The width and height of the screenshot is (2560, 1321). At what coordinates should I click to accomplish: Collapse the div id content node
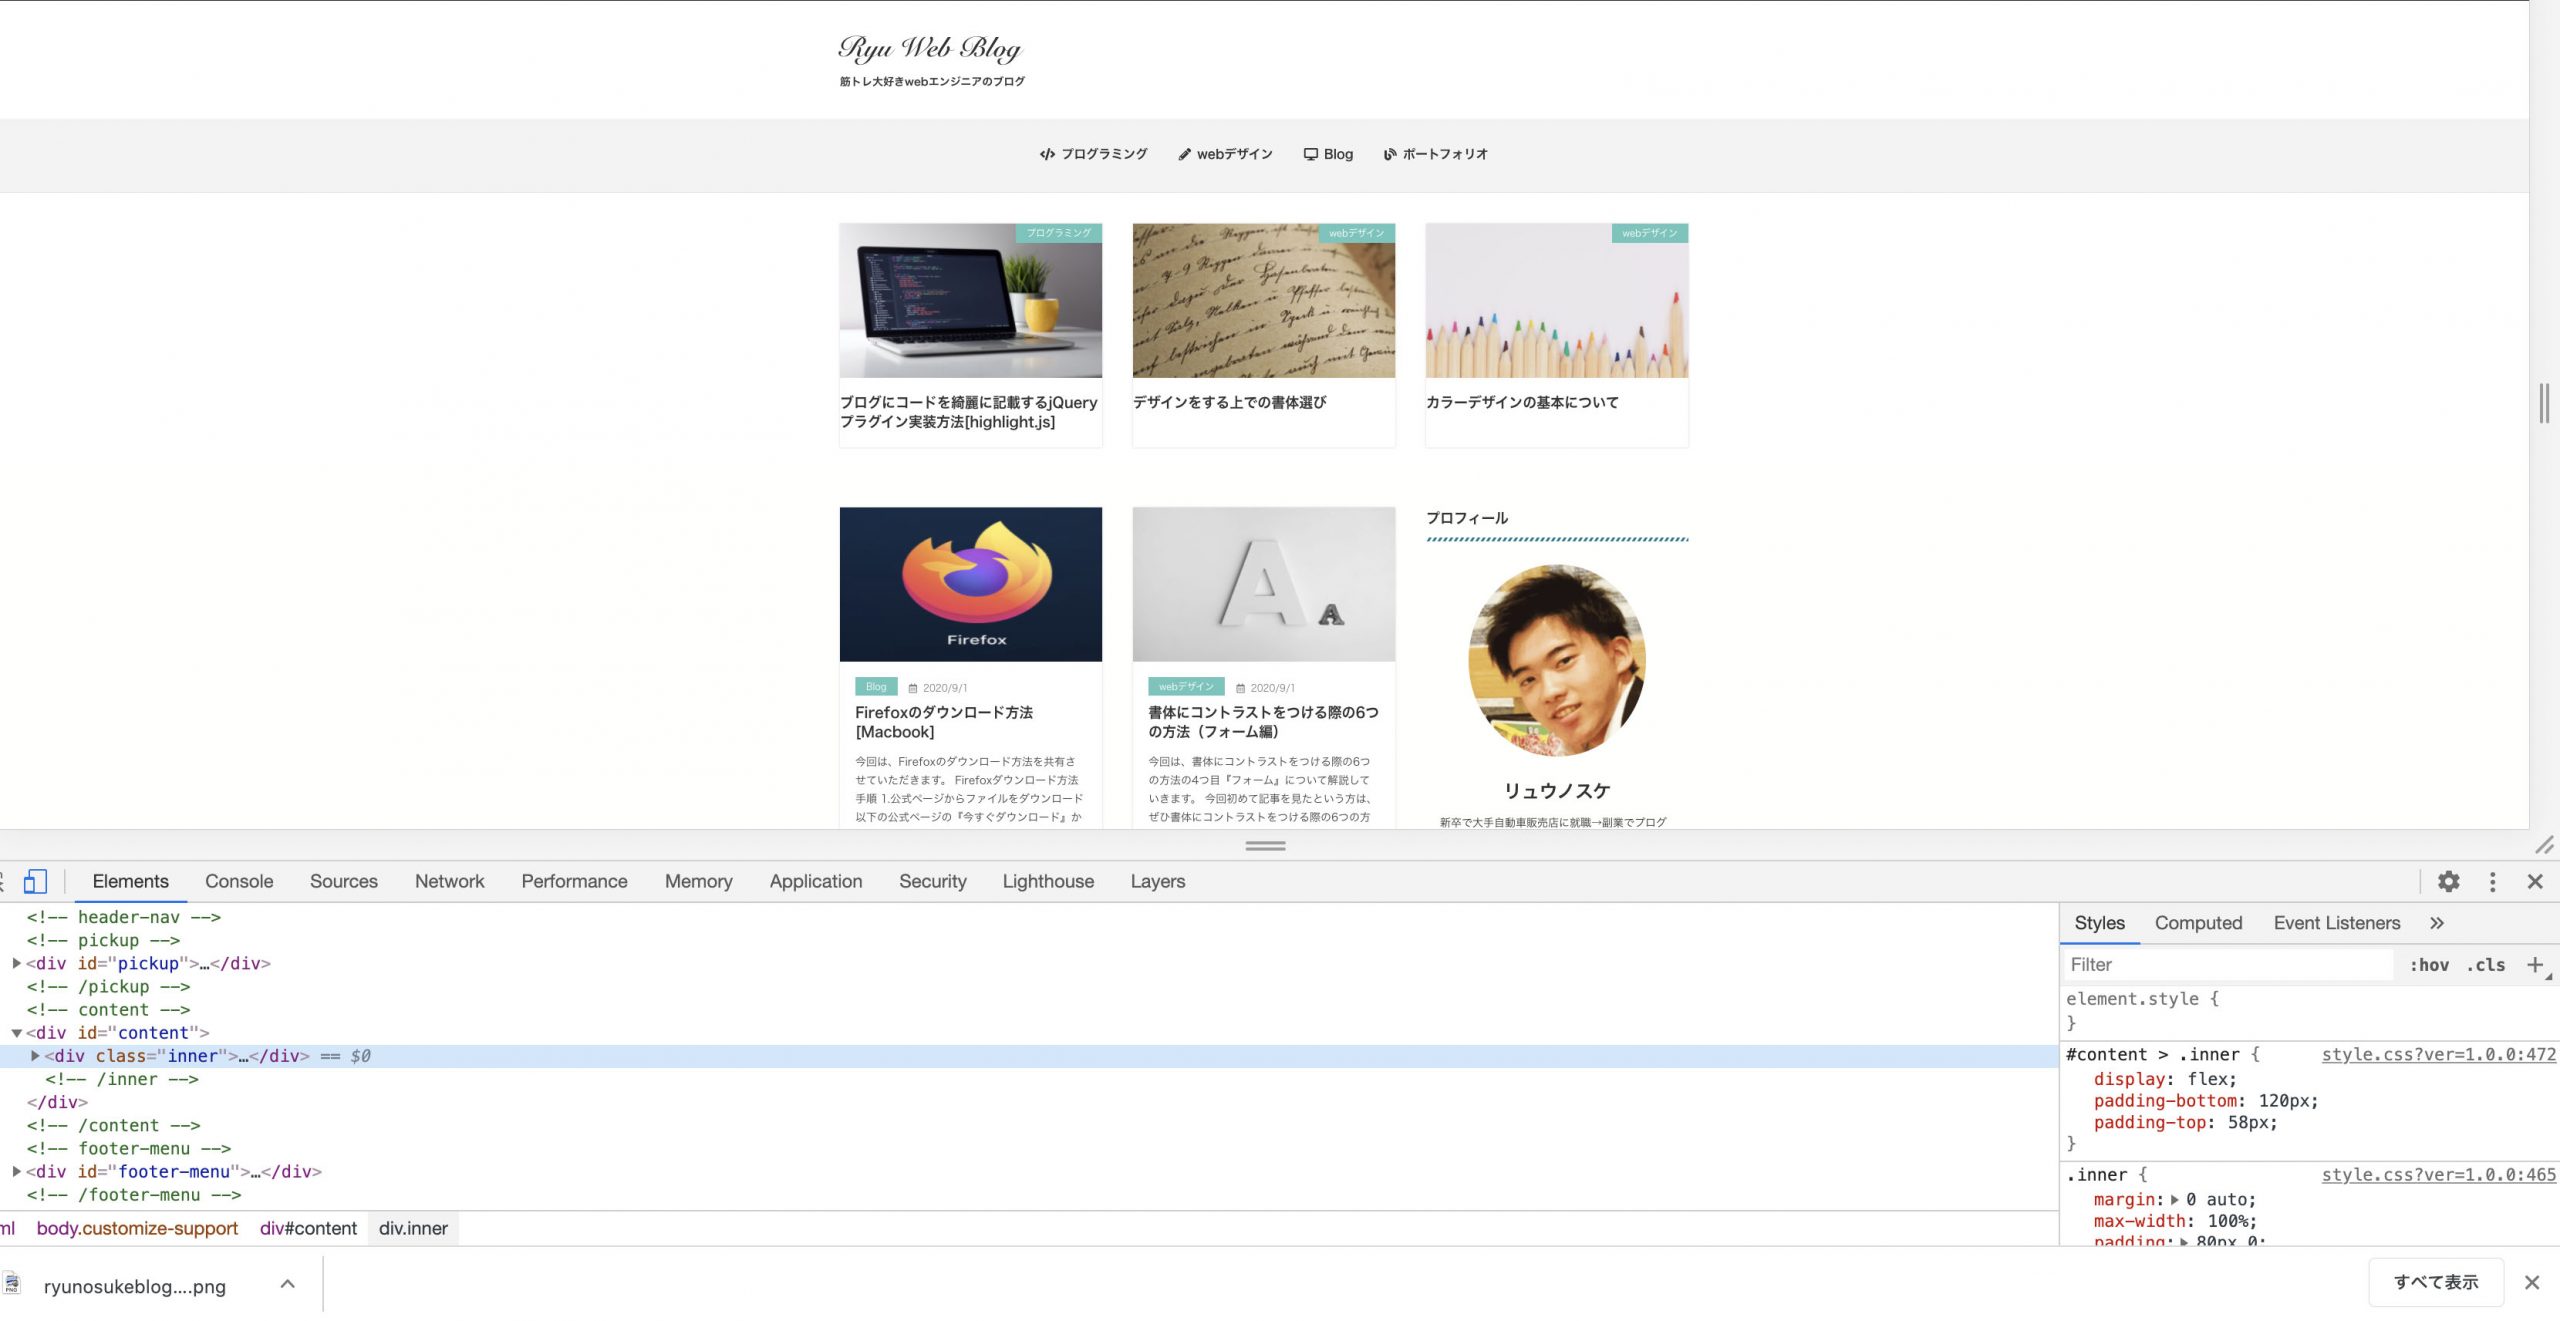point(16,1033)
